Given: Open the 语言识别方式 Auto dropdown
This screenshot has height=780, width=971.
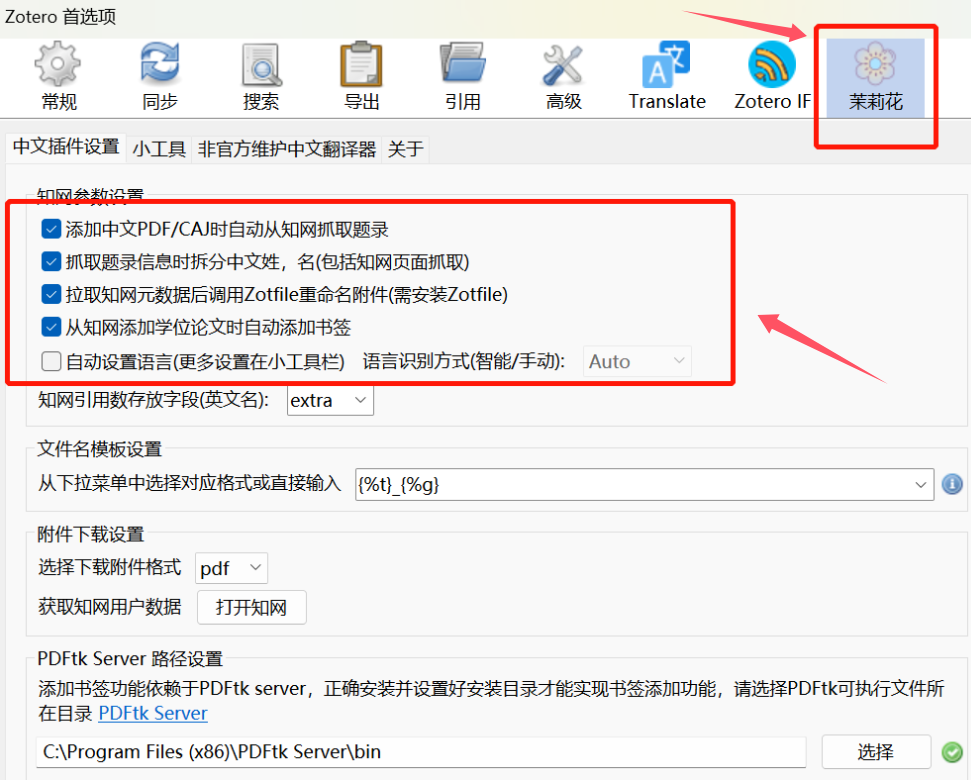Looking at the screenshot, I should [x=637, y=361].
